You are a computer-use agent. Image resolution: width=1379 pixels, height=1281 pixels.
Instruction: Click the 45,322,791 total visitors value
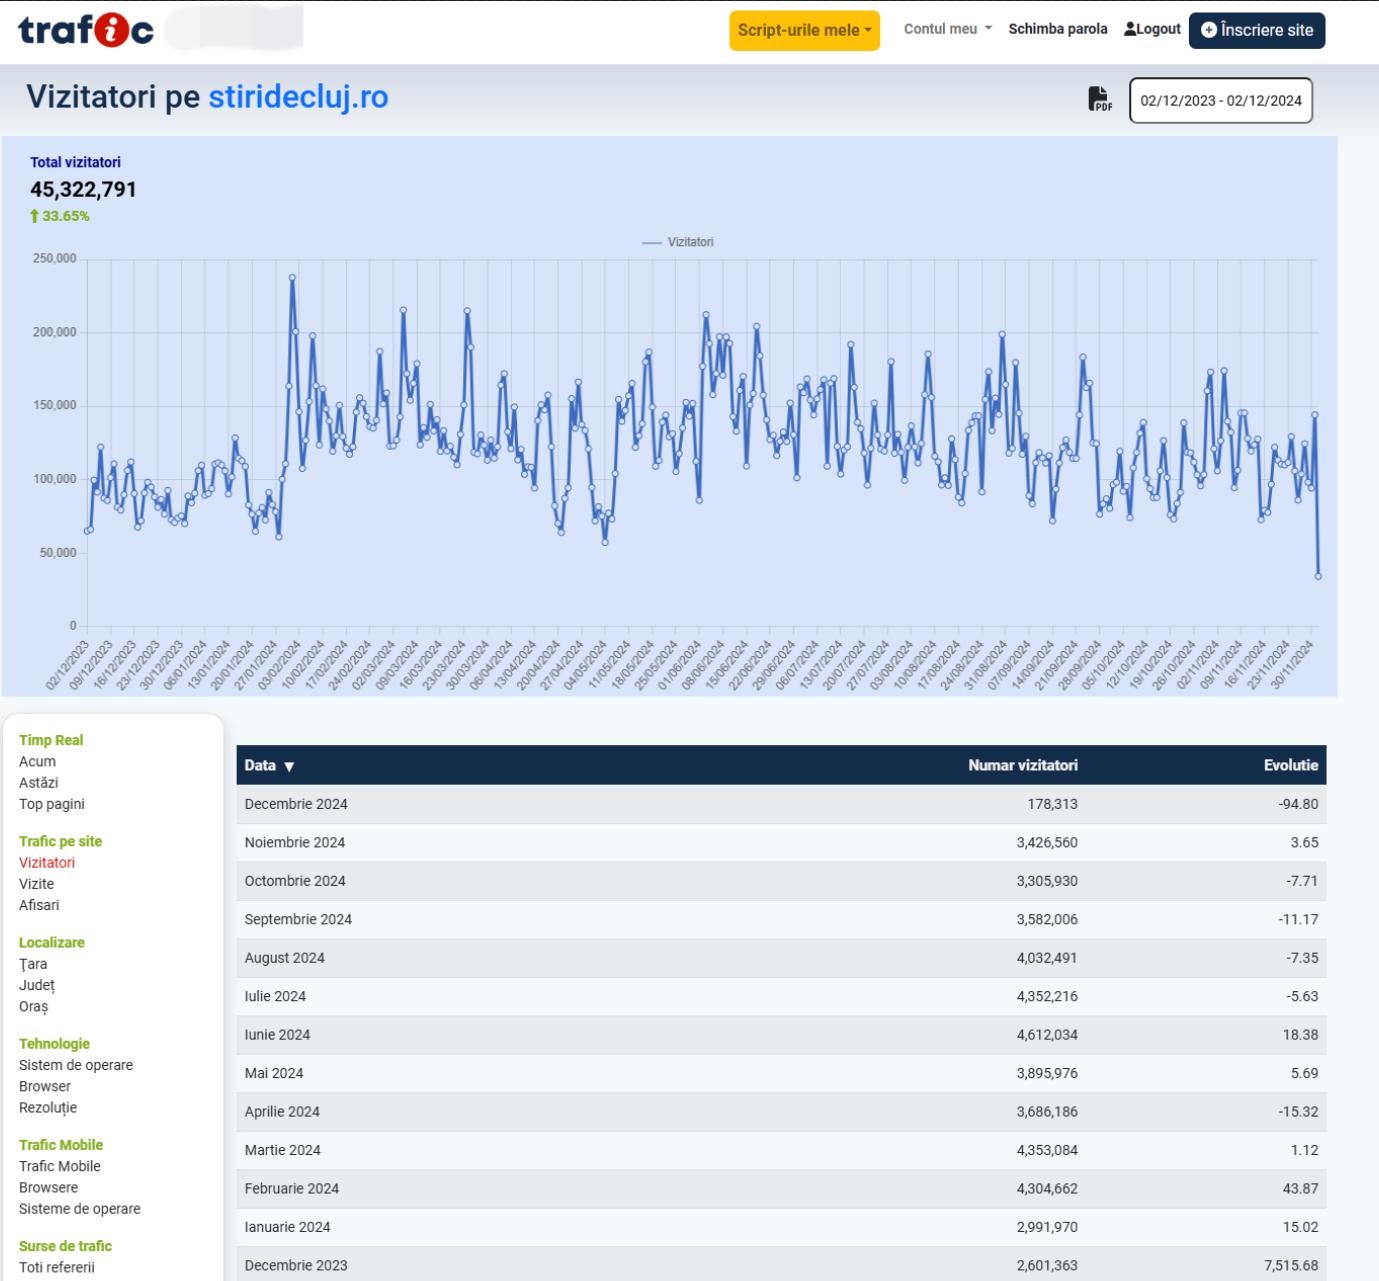click(83, 189)
